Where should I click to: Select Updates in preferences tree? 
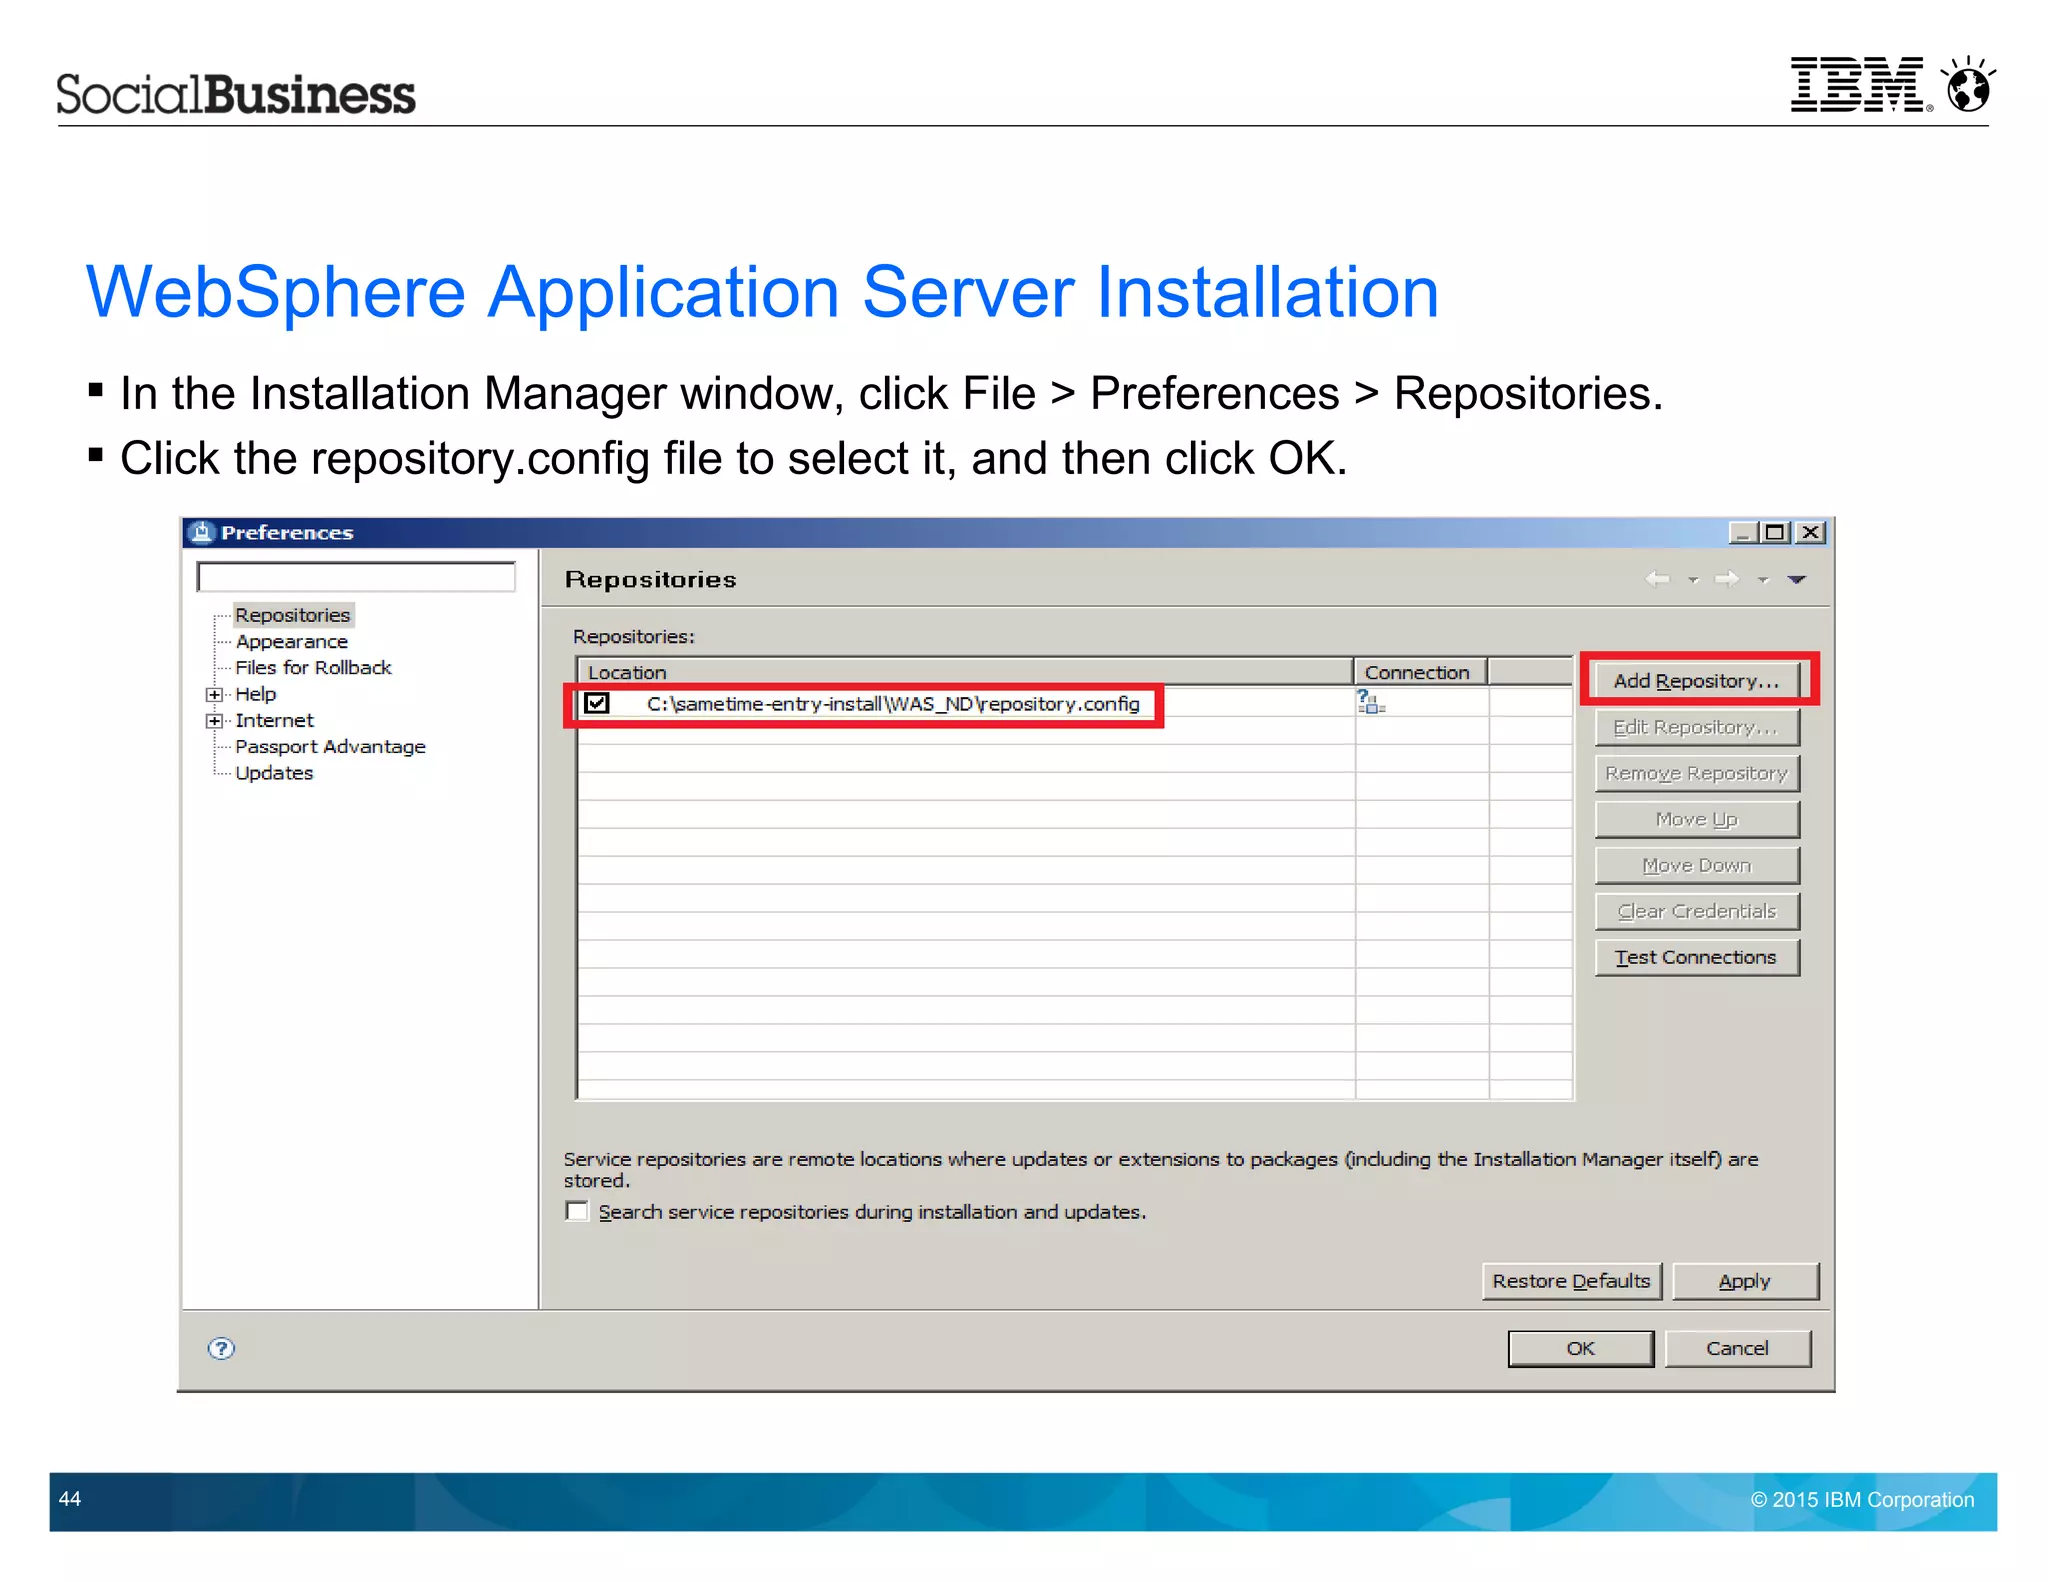click(x=274, y=773)
